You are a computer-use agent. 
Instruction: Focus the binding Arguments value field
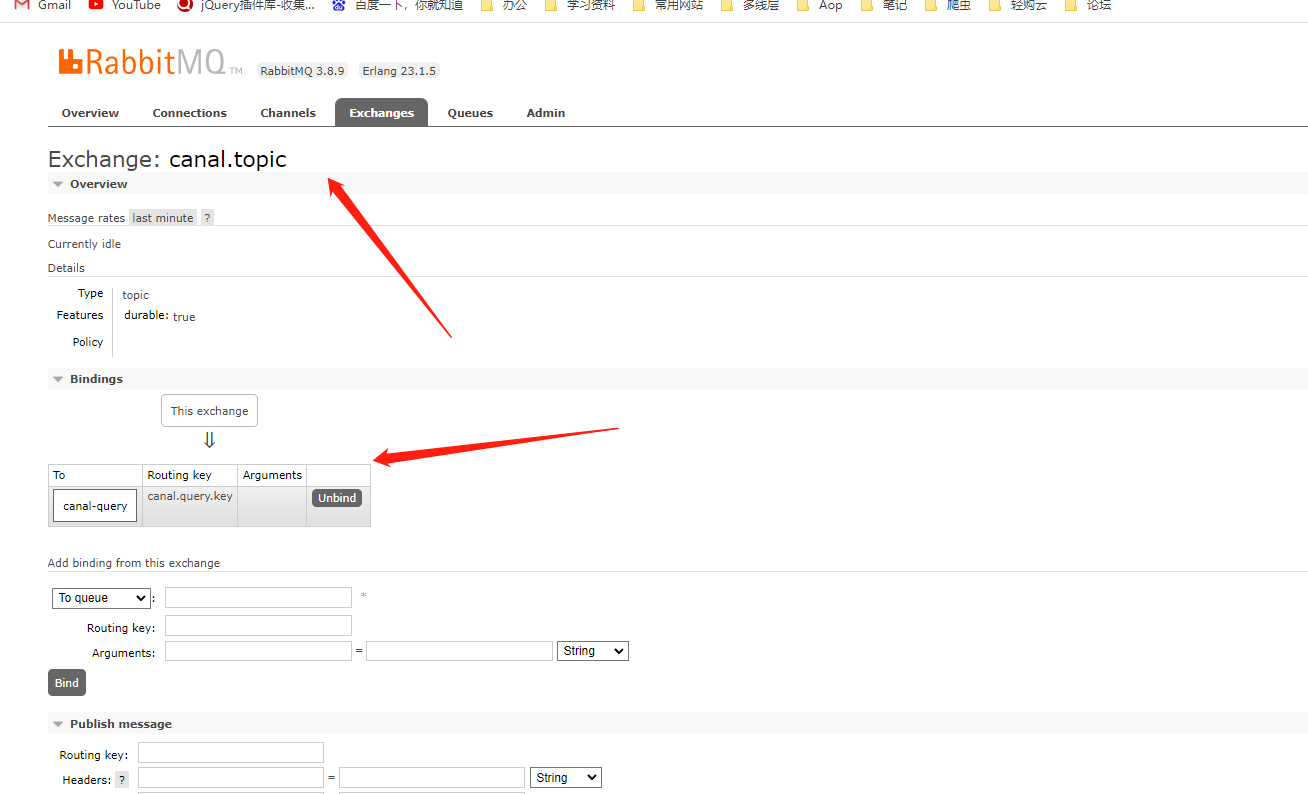(459, 651)
